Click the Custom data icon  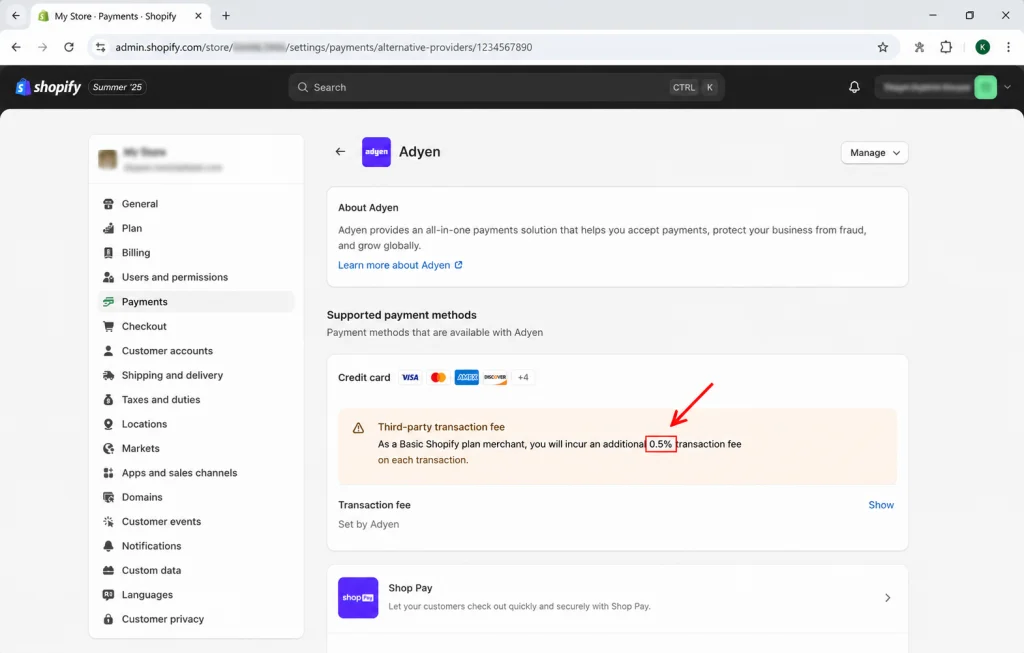[x=108, y=570]
